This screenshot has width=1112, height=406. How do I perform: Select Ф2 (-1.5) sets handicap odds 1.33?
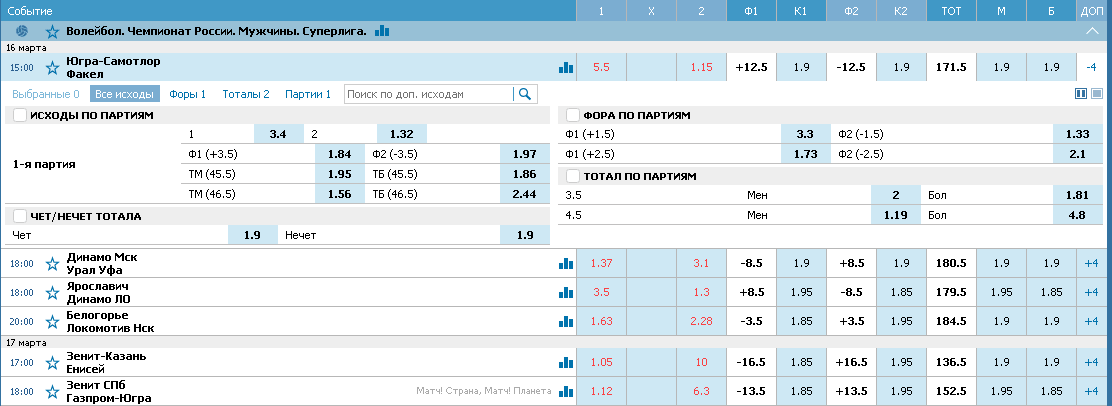coord(1077,133)
